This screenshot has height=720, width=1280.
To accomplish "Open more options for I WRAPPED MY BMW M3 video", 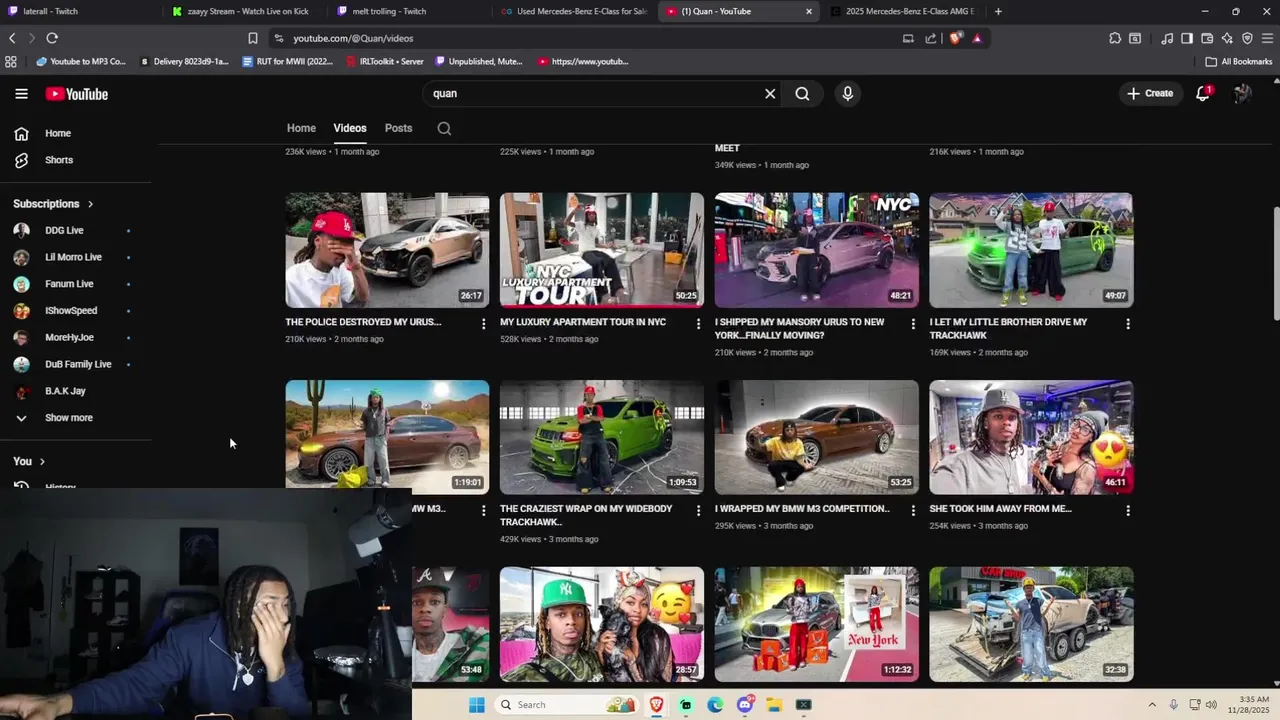I will click(x=912, y=510).
